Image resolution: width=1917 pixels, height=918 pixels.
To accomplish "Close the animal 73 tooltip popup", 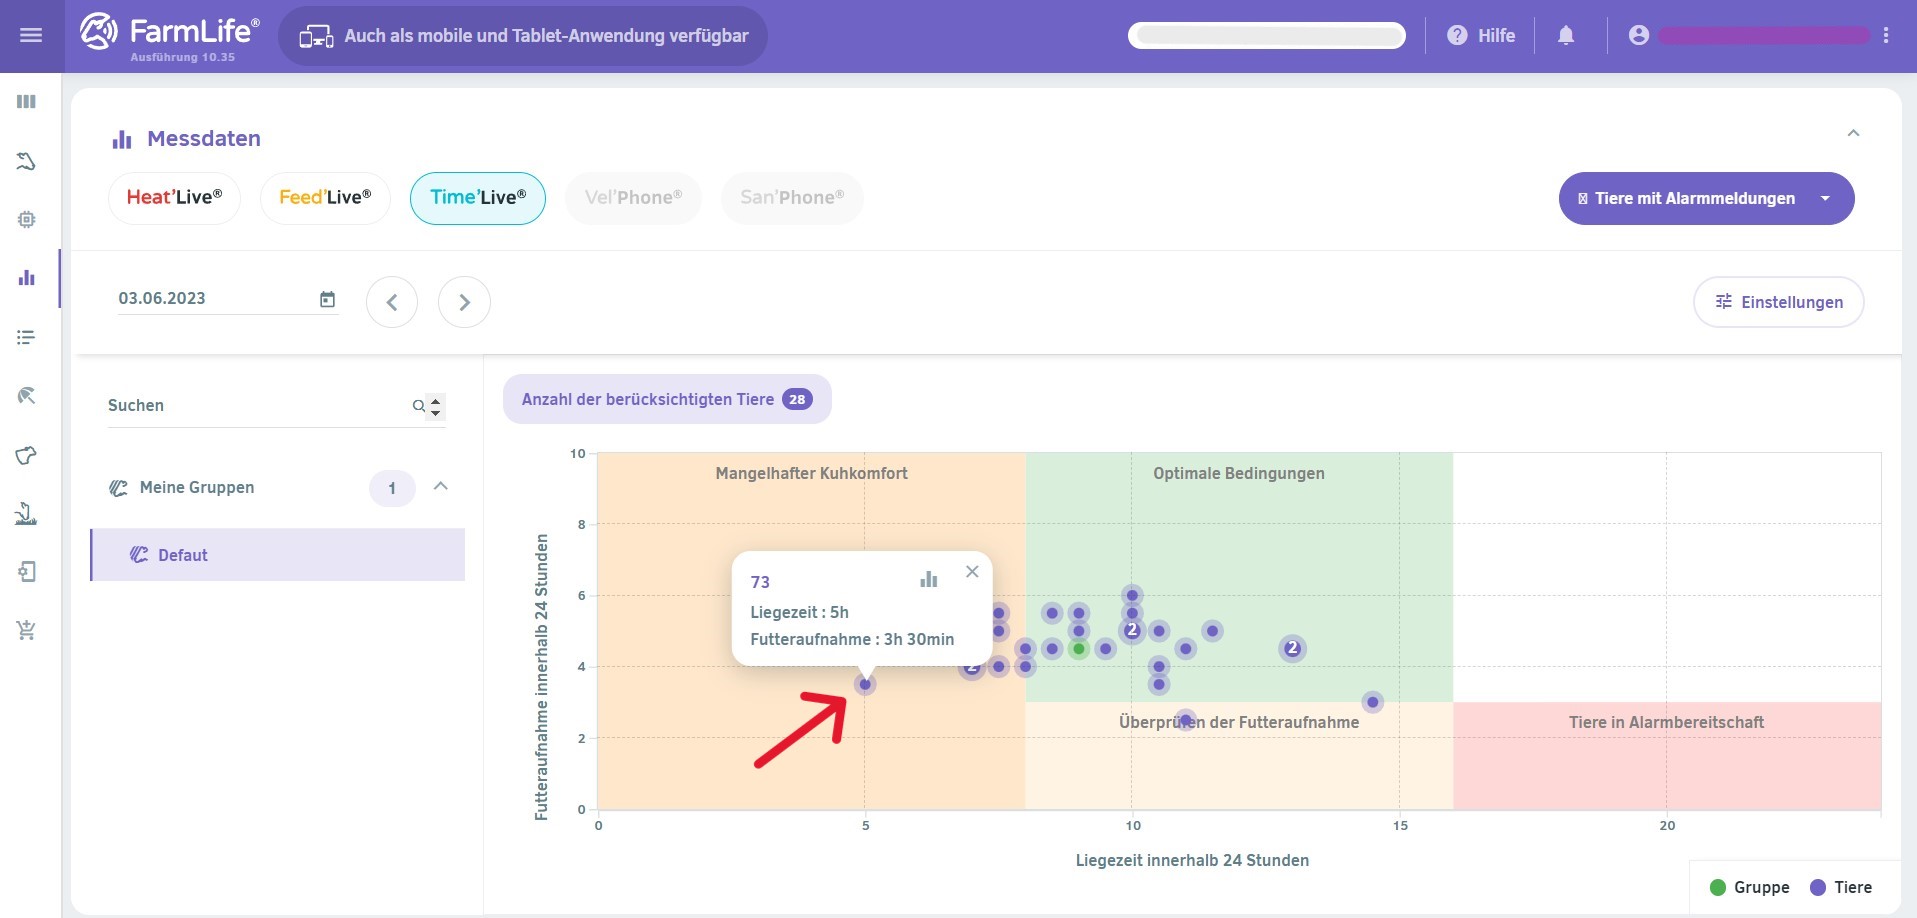I will coord(972,572).
